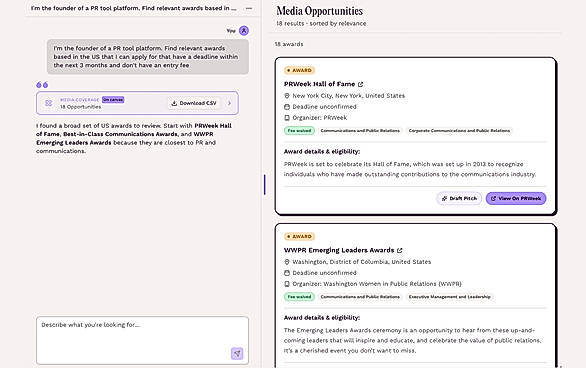This screenshot has width=586, height=368.
Task: Click View On PRWeek button
Action: [516, 198]
